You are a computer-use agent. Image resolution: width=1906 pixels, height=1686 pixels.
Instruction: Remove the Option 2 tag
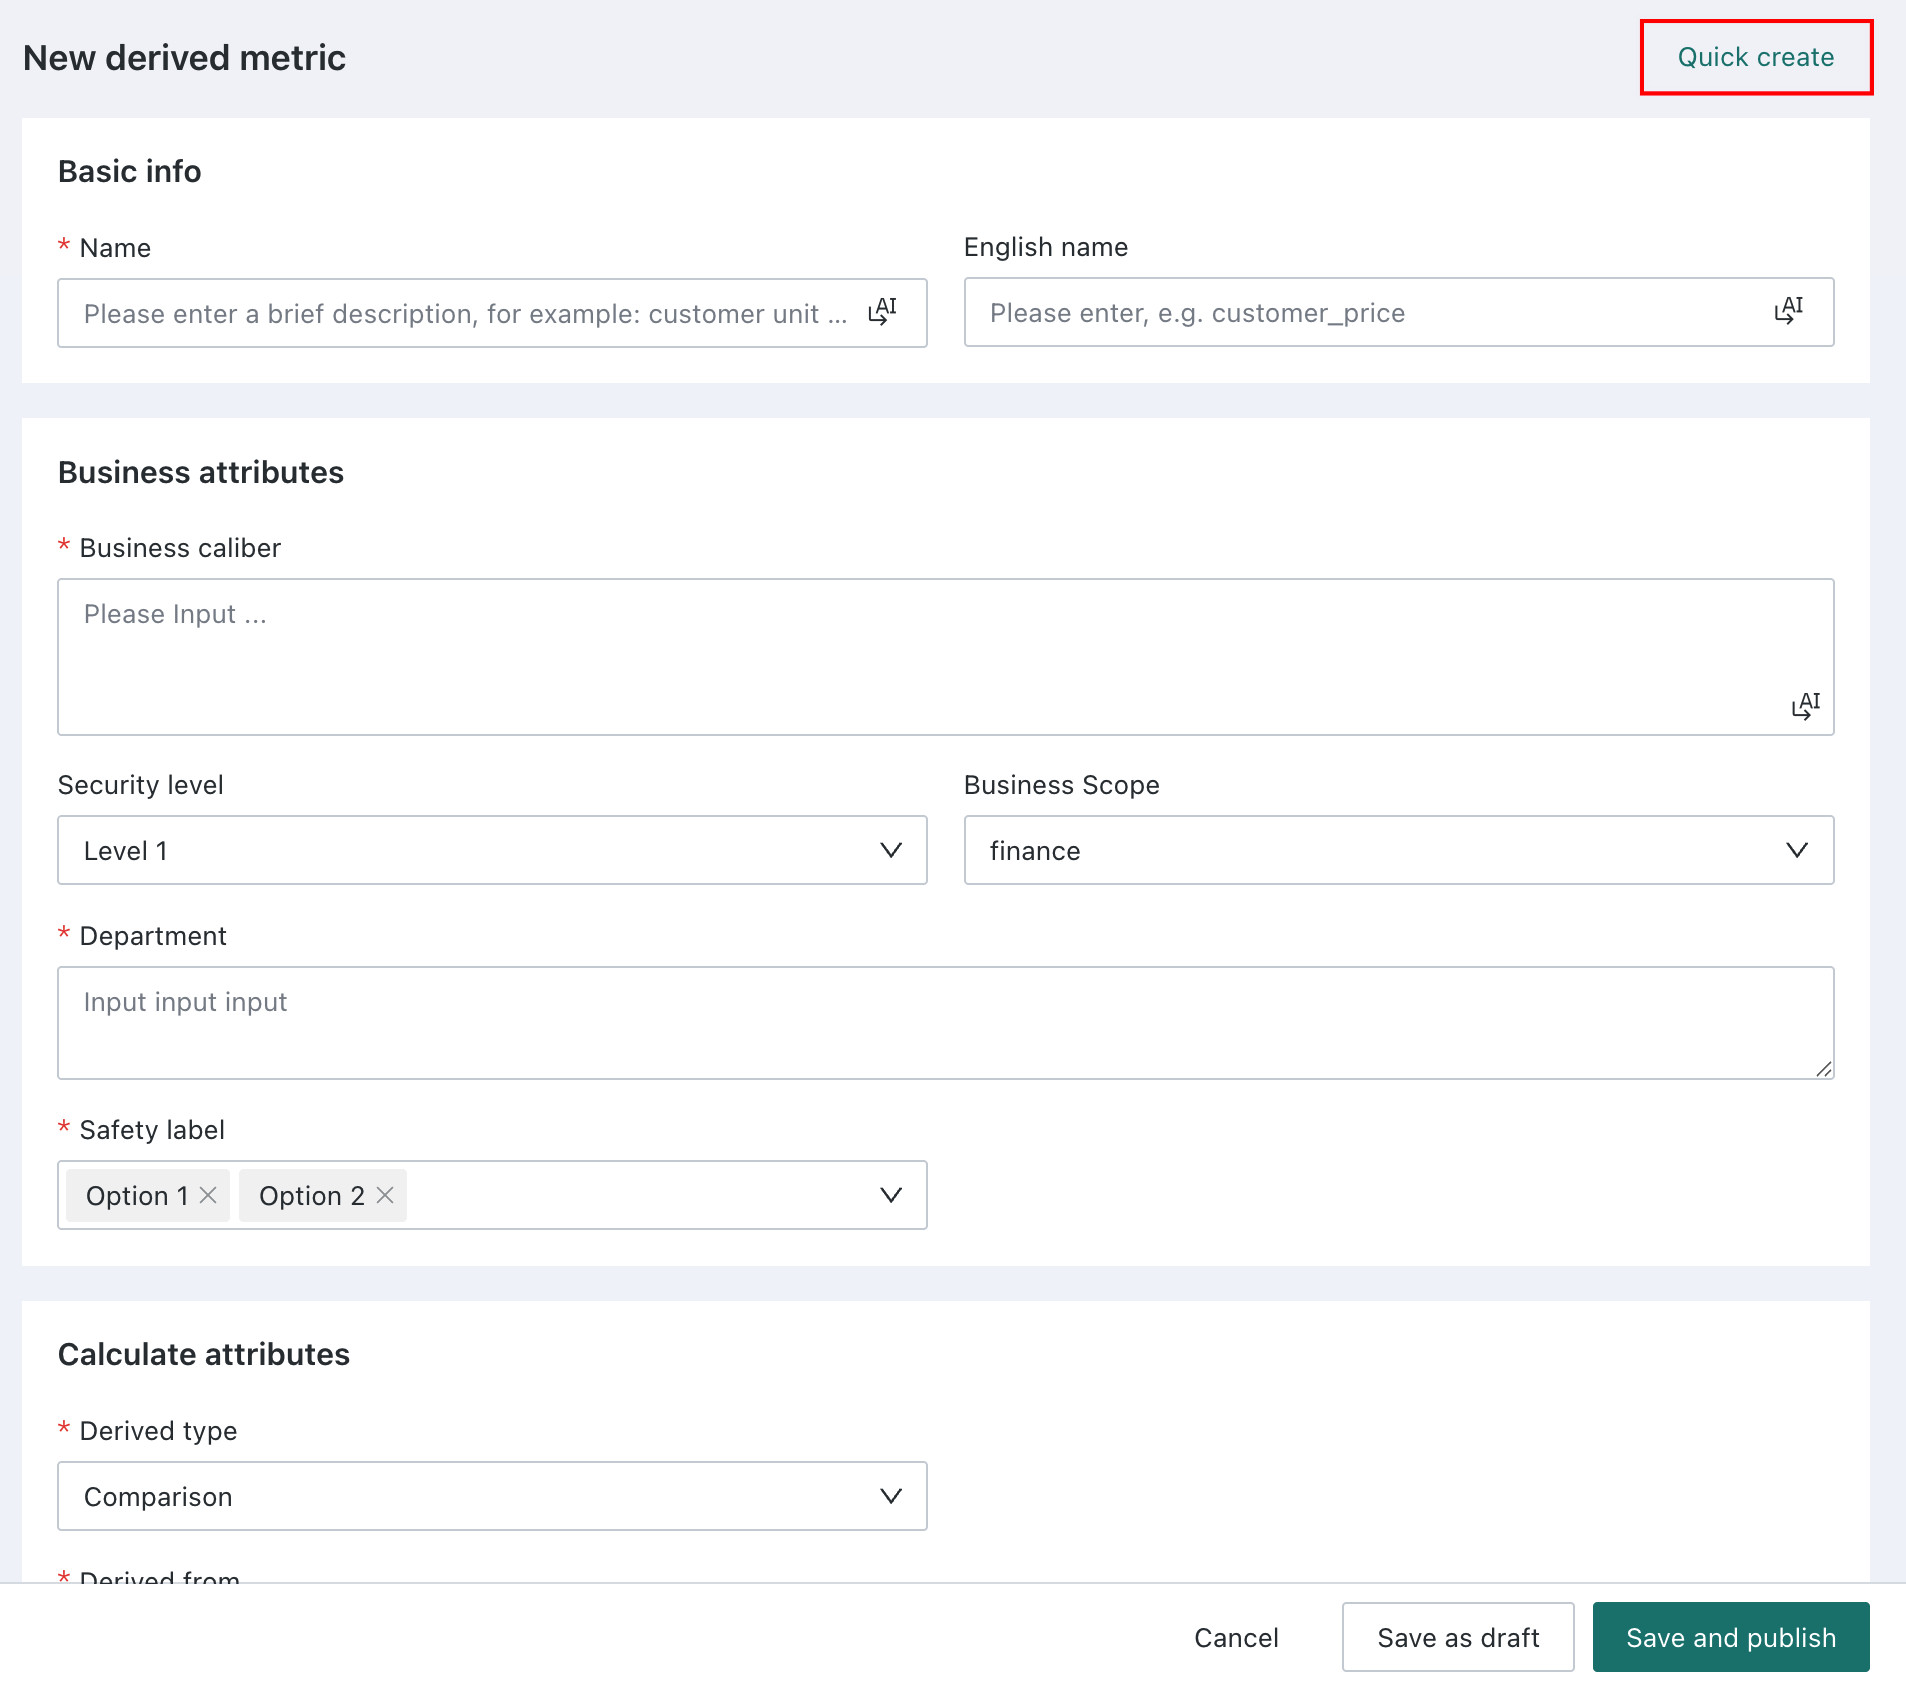point(385,1195)
